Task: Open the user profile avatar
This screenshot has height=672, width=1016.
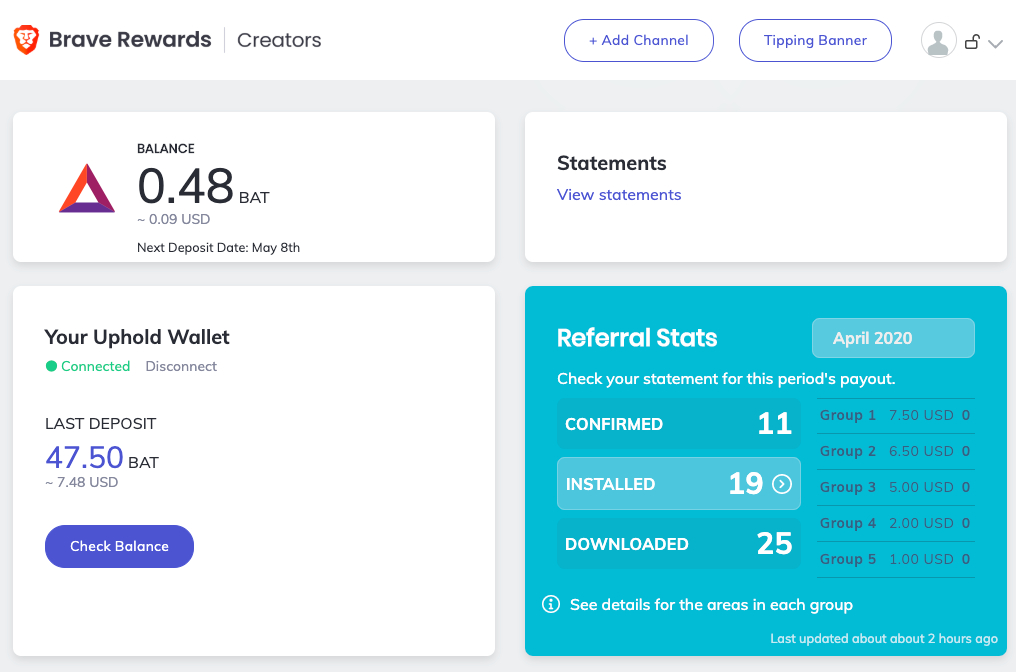Action: pyautogui.click(x=938, y=41)
